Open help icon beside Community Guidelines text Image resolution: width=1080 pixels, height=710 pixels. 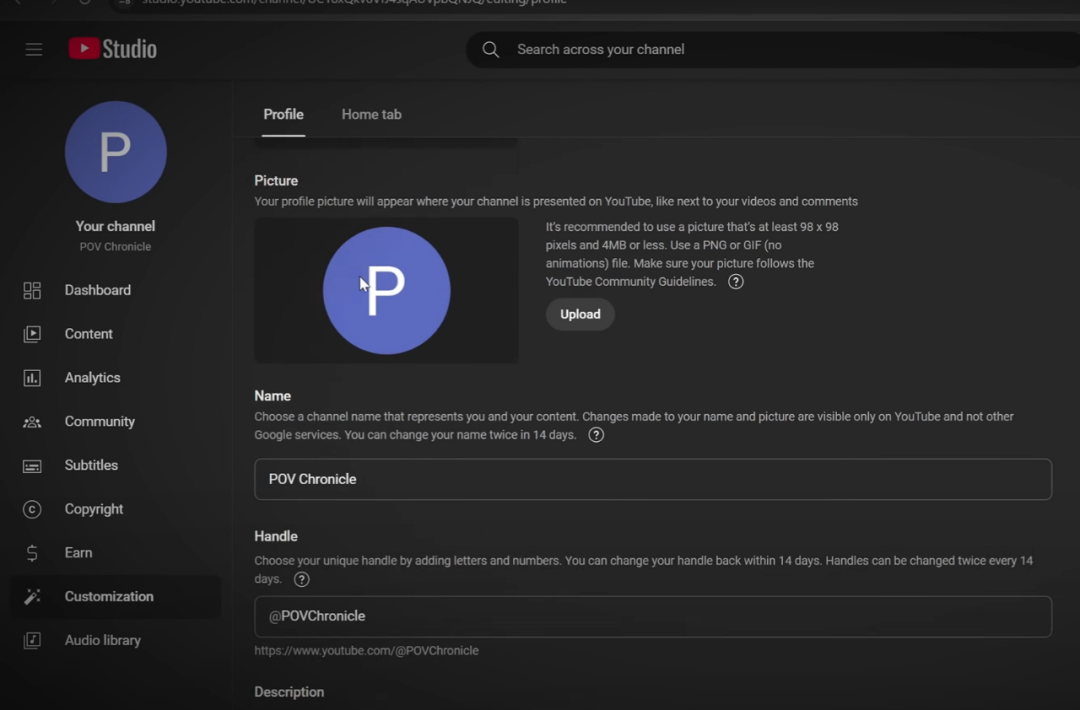[736, 282]
